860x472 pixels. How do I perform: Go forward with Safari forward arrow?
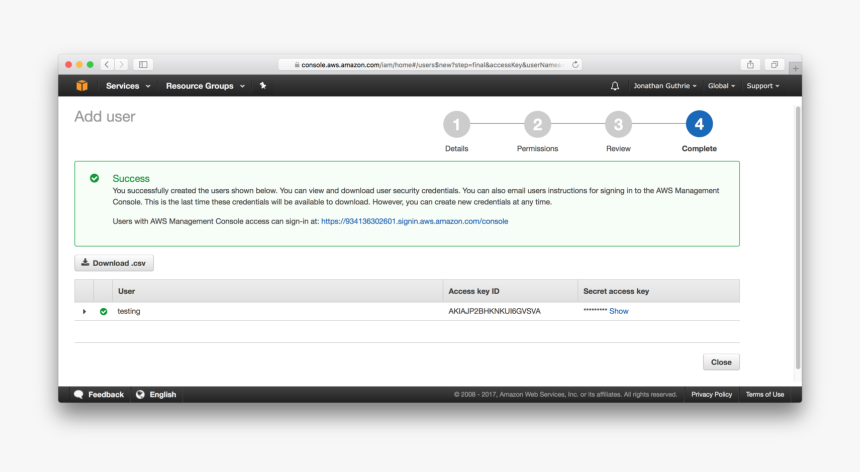[122, 65]
